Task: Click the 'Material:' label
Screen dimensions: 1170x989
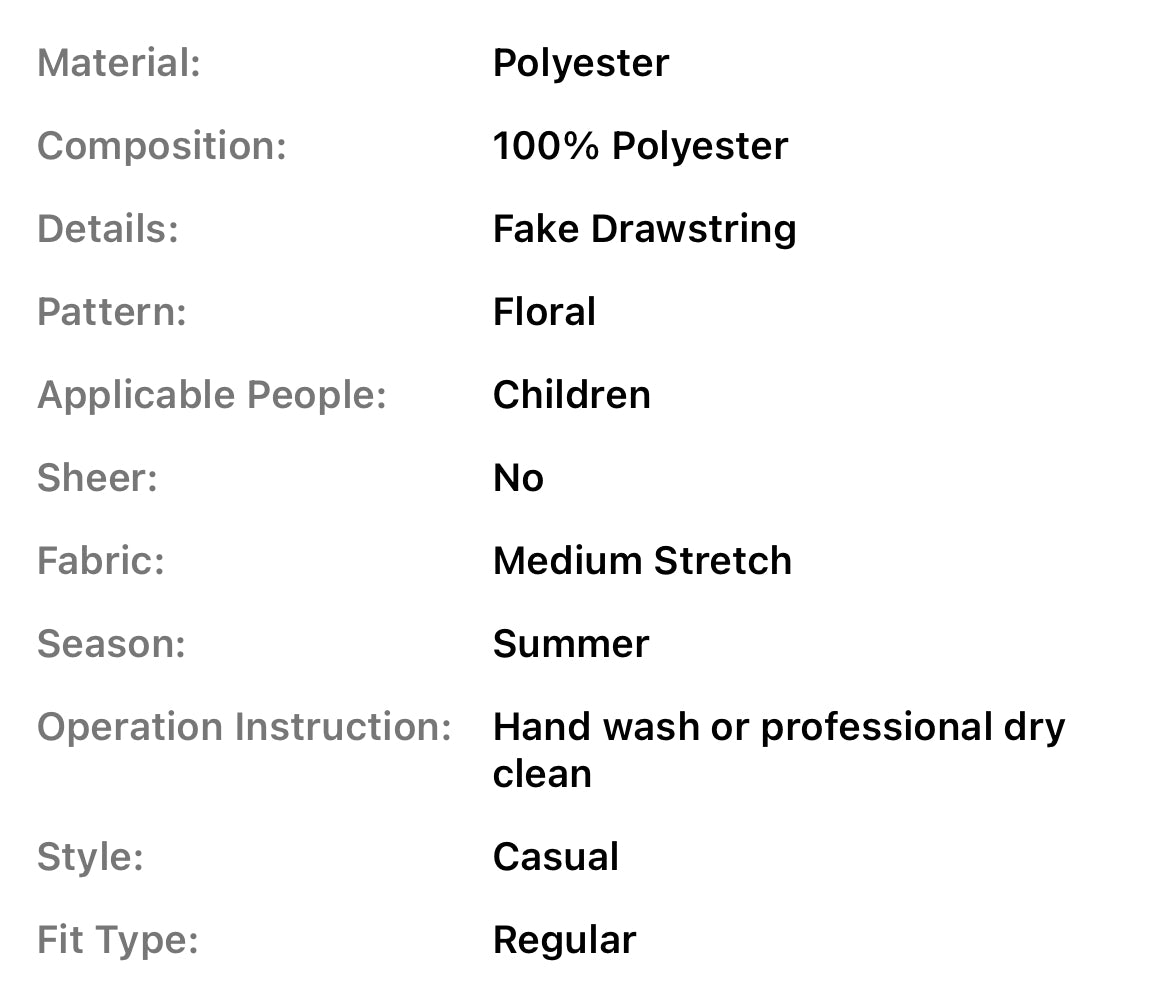Action: [119, 63]
